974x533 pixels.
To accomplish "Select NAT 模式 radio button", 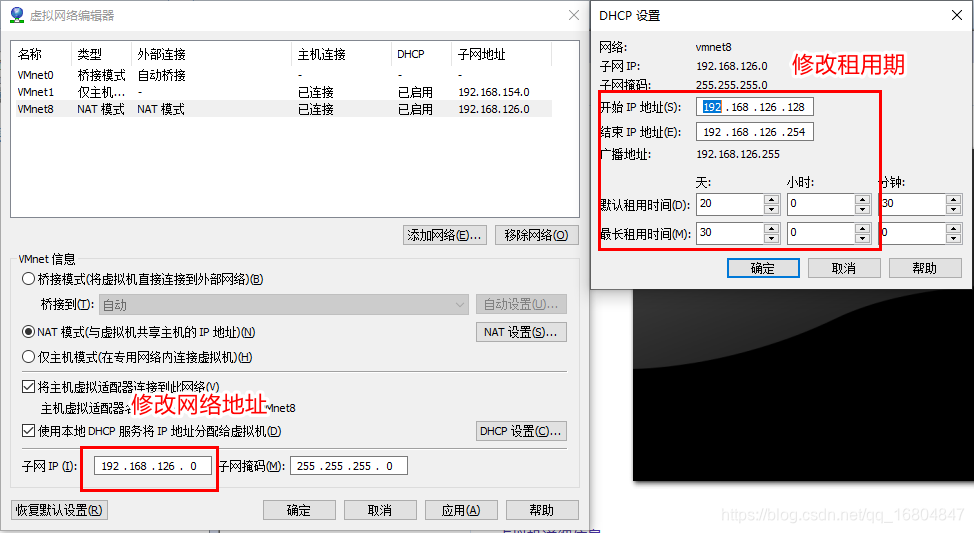I will 28,332.
